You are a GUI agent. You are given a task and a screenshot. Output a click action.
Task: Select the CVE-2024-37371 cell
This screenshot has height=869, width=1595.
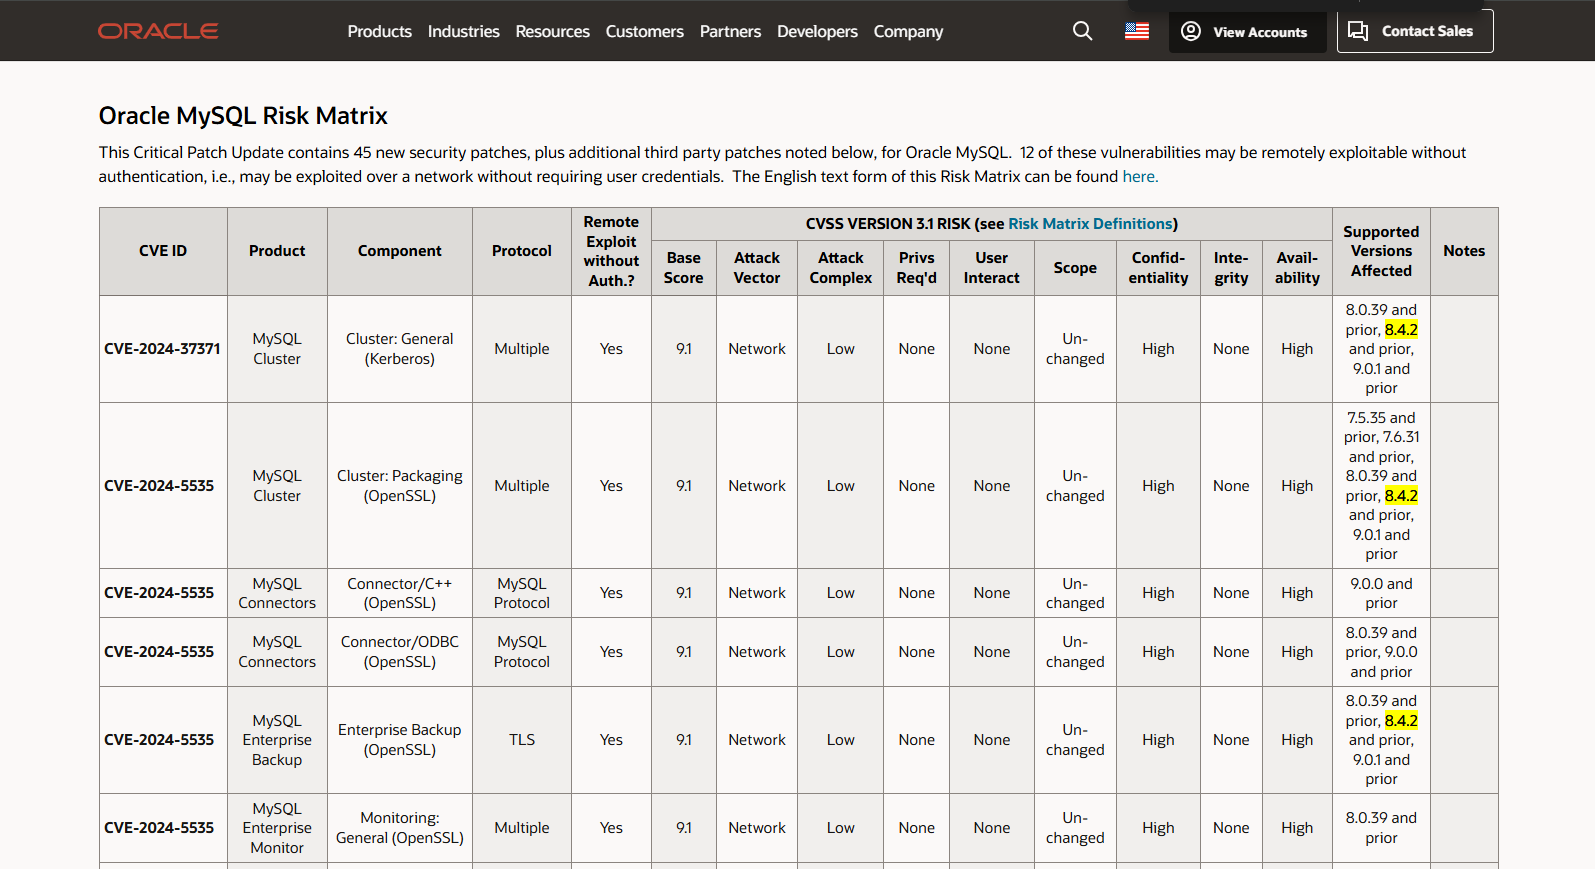point(163,349)
